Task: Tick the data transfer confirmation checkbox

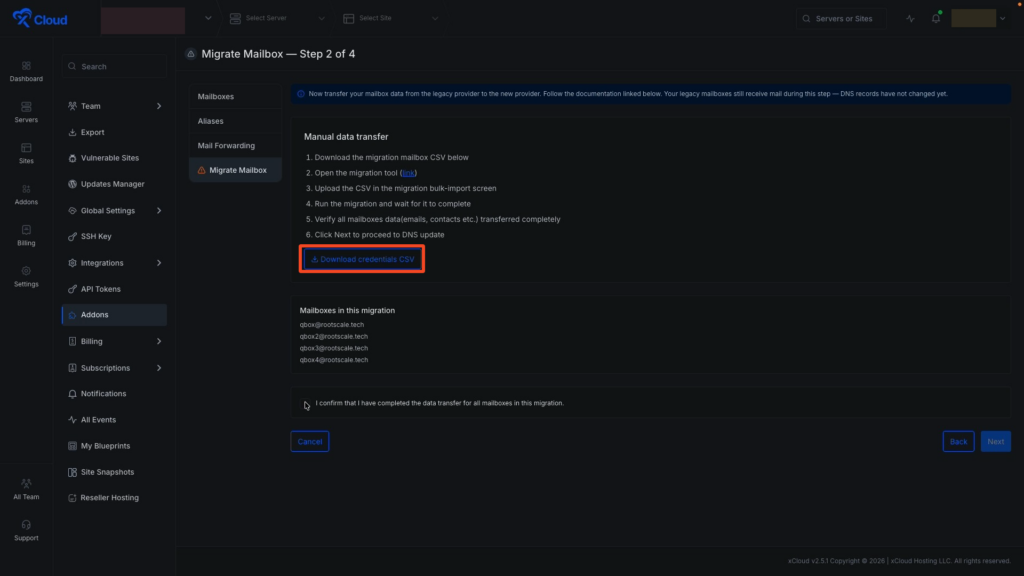Action: 306,404
